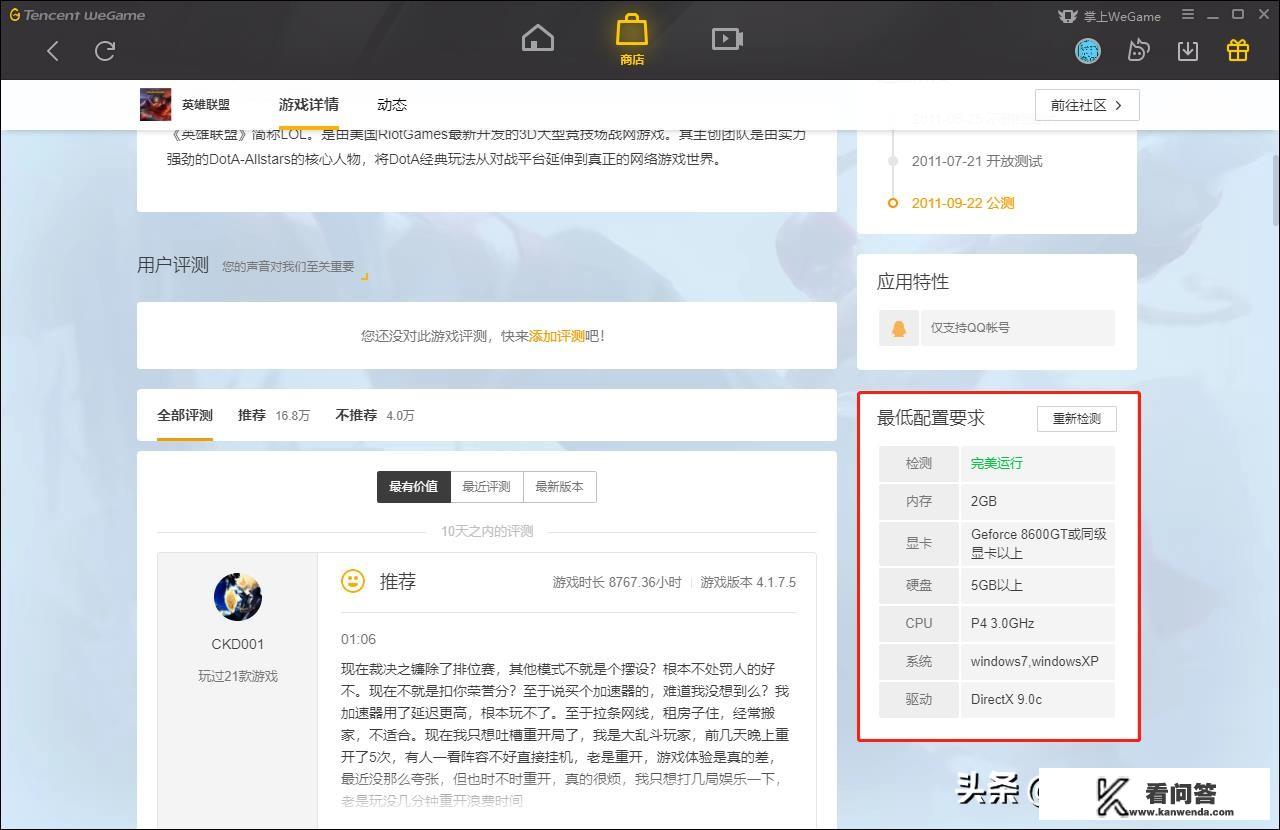This screenshot has width=1280, height=830.
Task: Open the gift box icon
Action: click(1238, 51)
